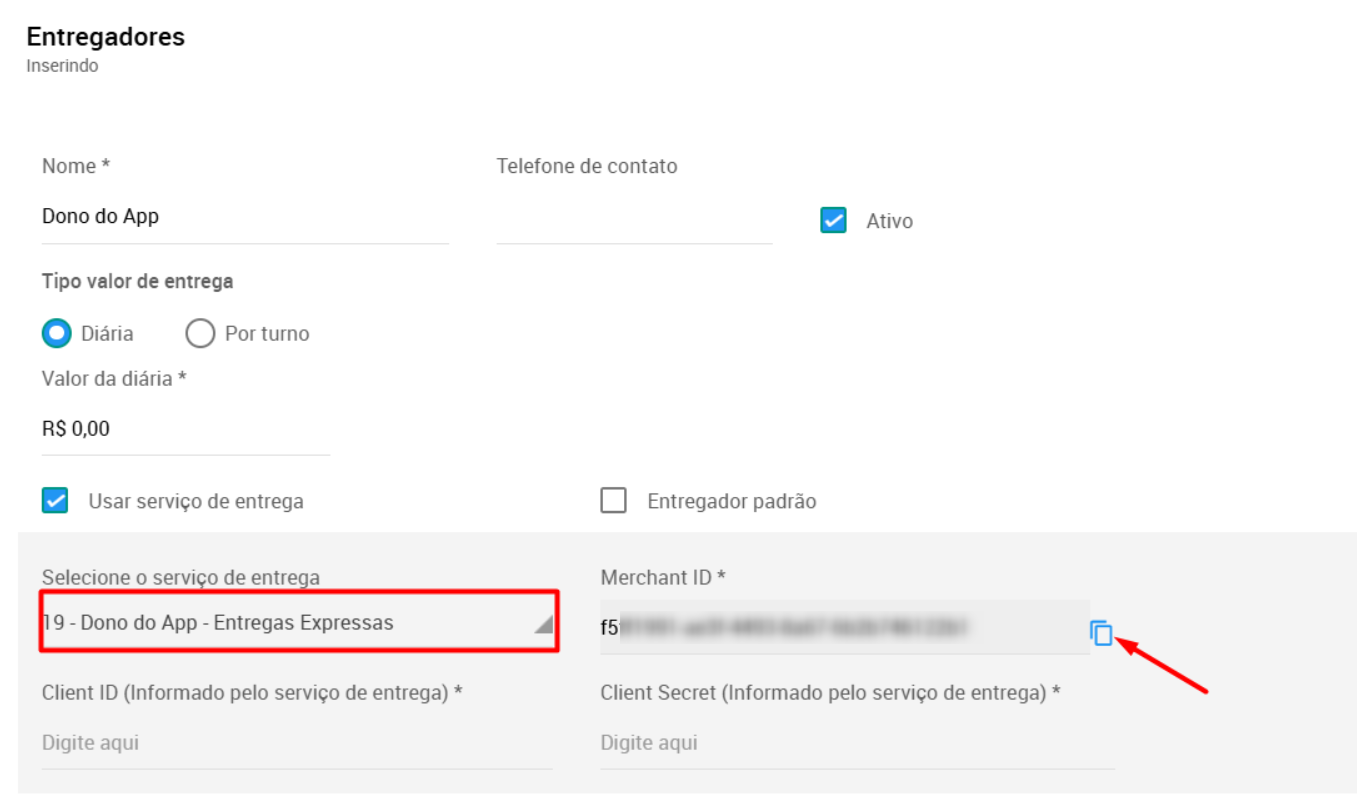Viewport: 1357px width, 795px height.
Task: Enable the Entregador padrão checkbox
Action: pyautogui.click(x=613, y=501)
